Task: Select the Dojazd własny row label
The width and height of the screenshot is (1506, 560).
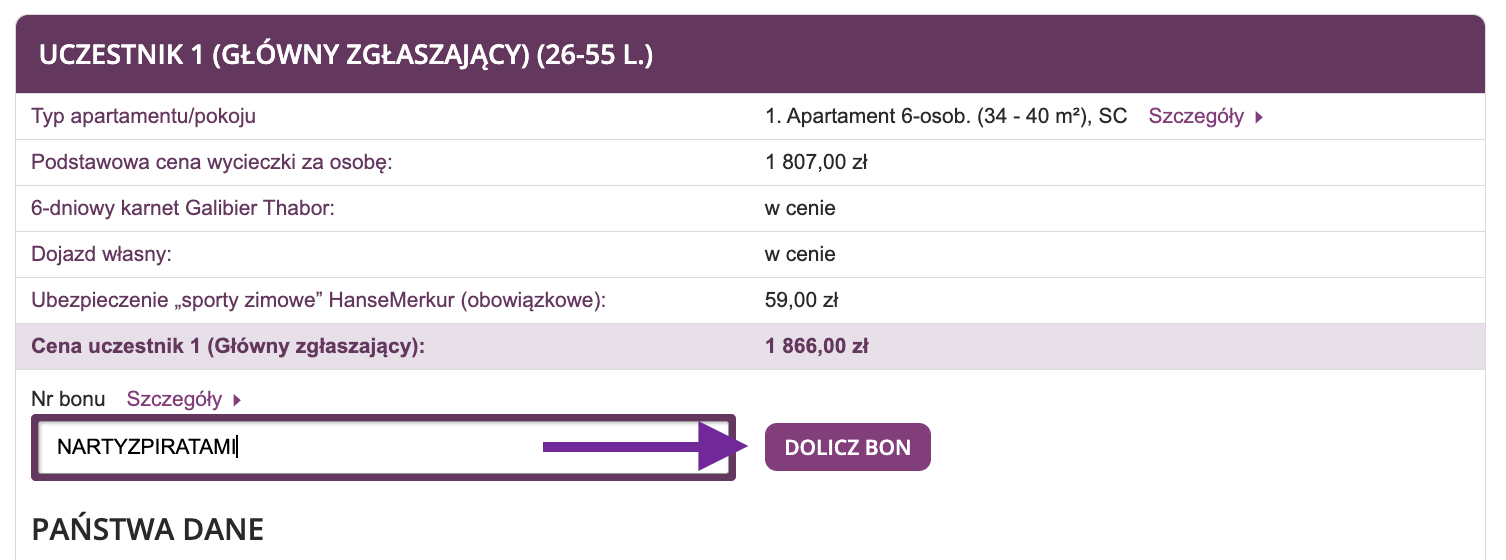Action: 102,254
